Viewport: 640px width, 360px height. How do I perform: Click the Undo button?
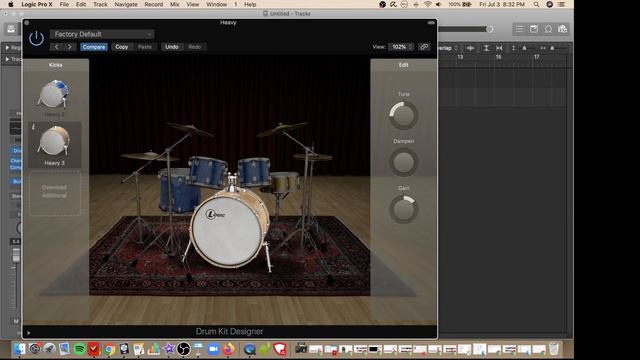point(171,47)
